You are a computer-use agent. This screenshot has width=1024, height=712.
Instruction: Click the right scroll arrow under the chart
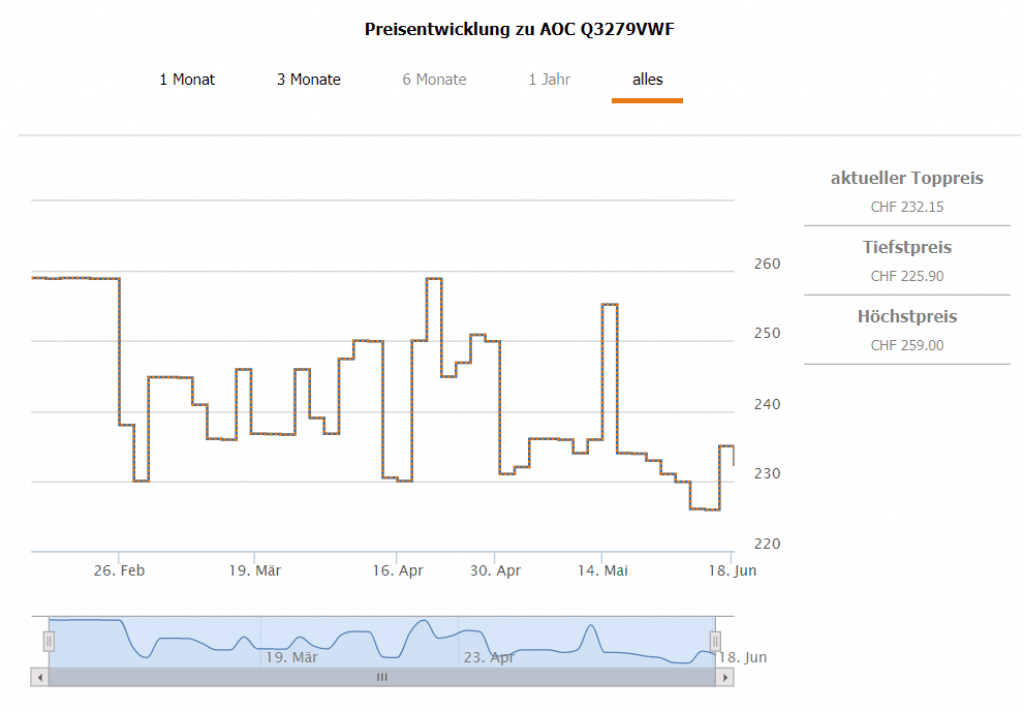tap(723, 677)
